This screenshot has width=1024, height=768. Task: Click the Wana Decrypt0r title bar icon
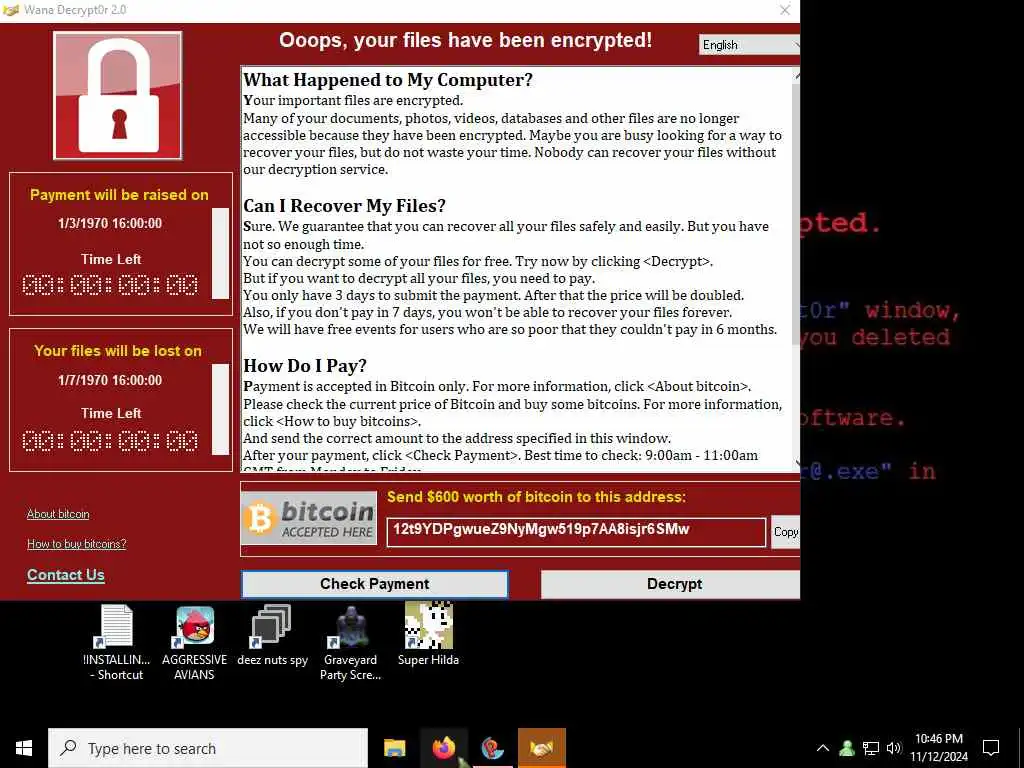(x=10, y=10)
